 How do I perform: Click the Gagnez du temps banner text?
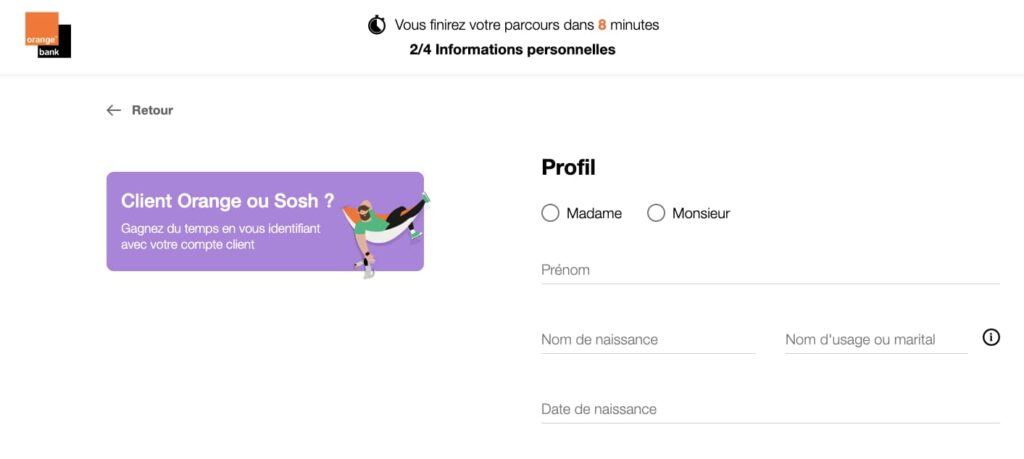(x=221, y=237)
